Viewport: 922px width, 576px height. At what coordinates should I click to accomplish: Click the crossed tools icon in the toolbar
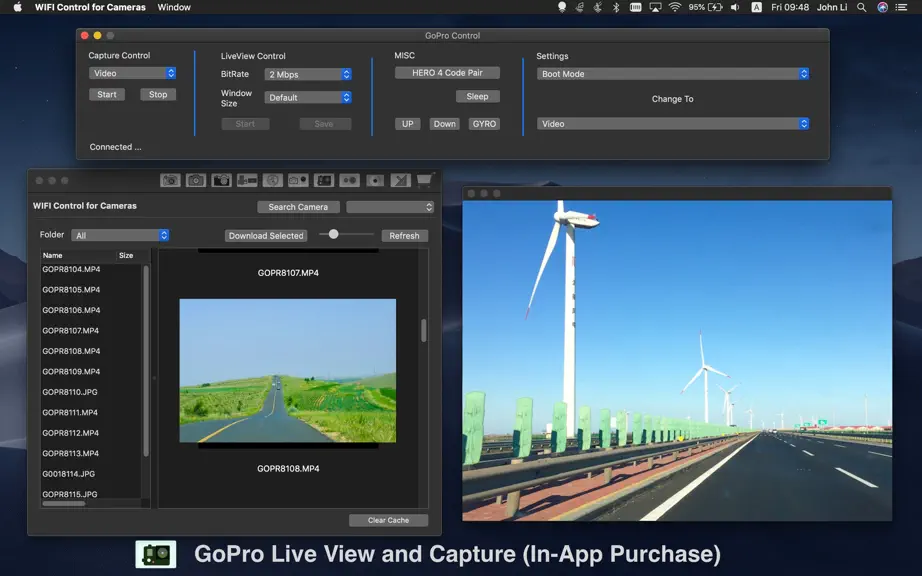pyautogui.click(x=400, y=180)
